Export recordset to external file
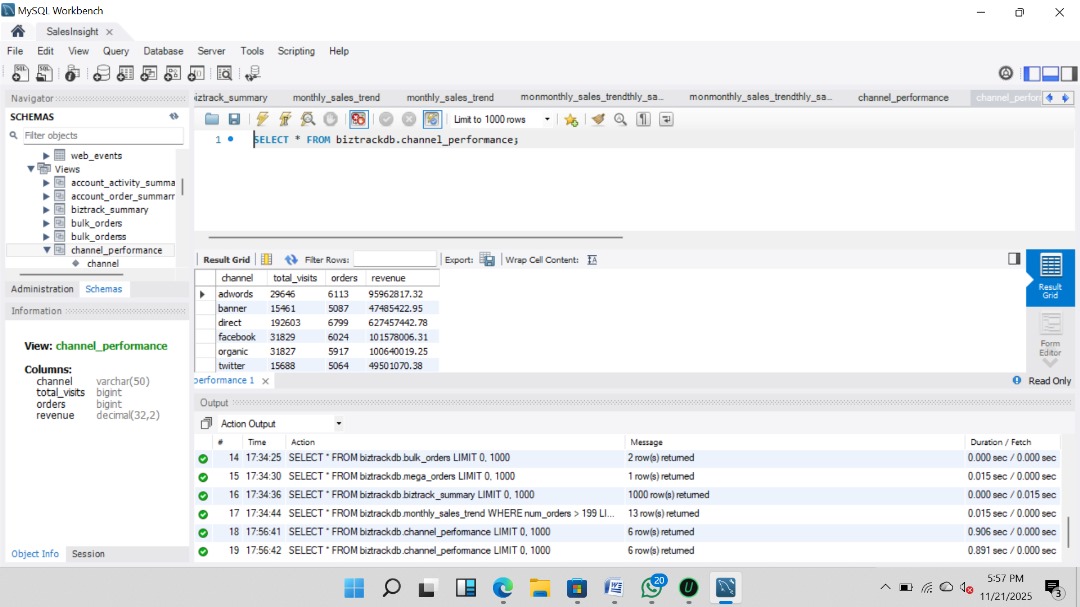The image size is (1080, 607). point(487,260)
